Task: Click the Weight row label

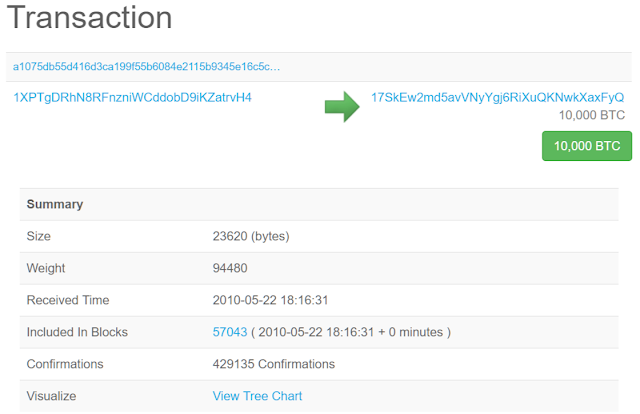Action: click(x=46, y=268)
